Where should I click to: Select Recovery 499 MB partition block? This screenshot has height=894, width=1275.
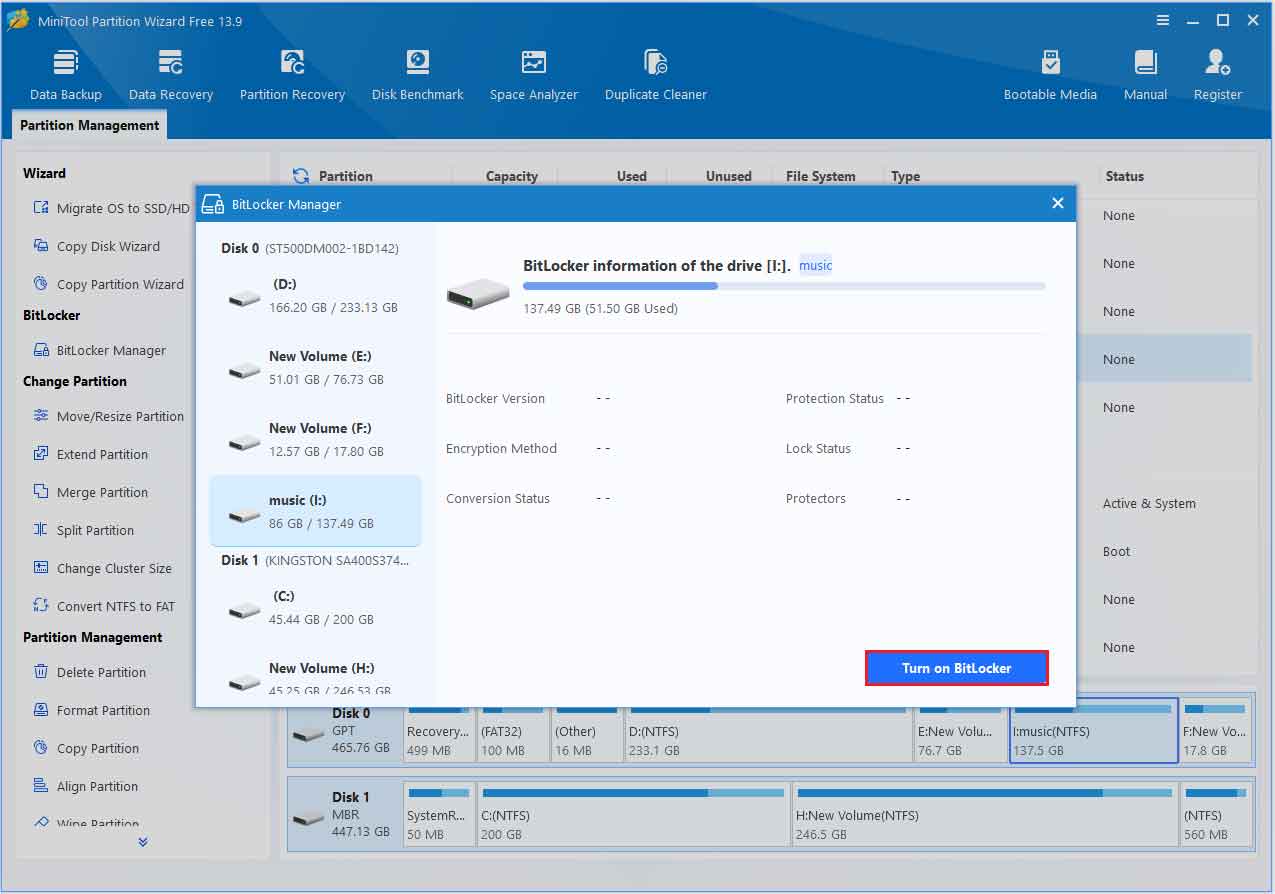pos(439,731)
